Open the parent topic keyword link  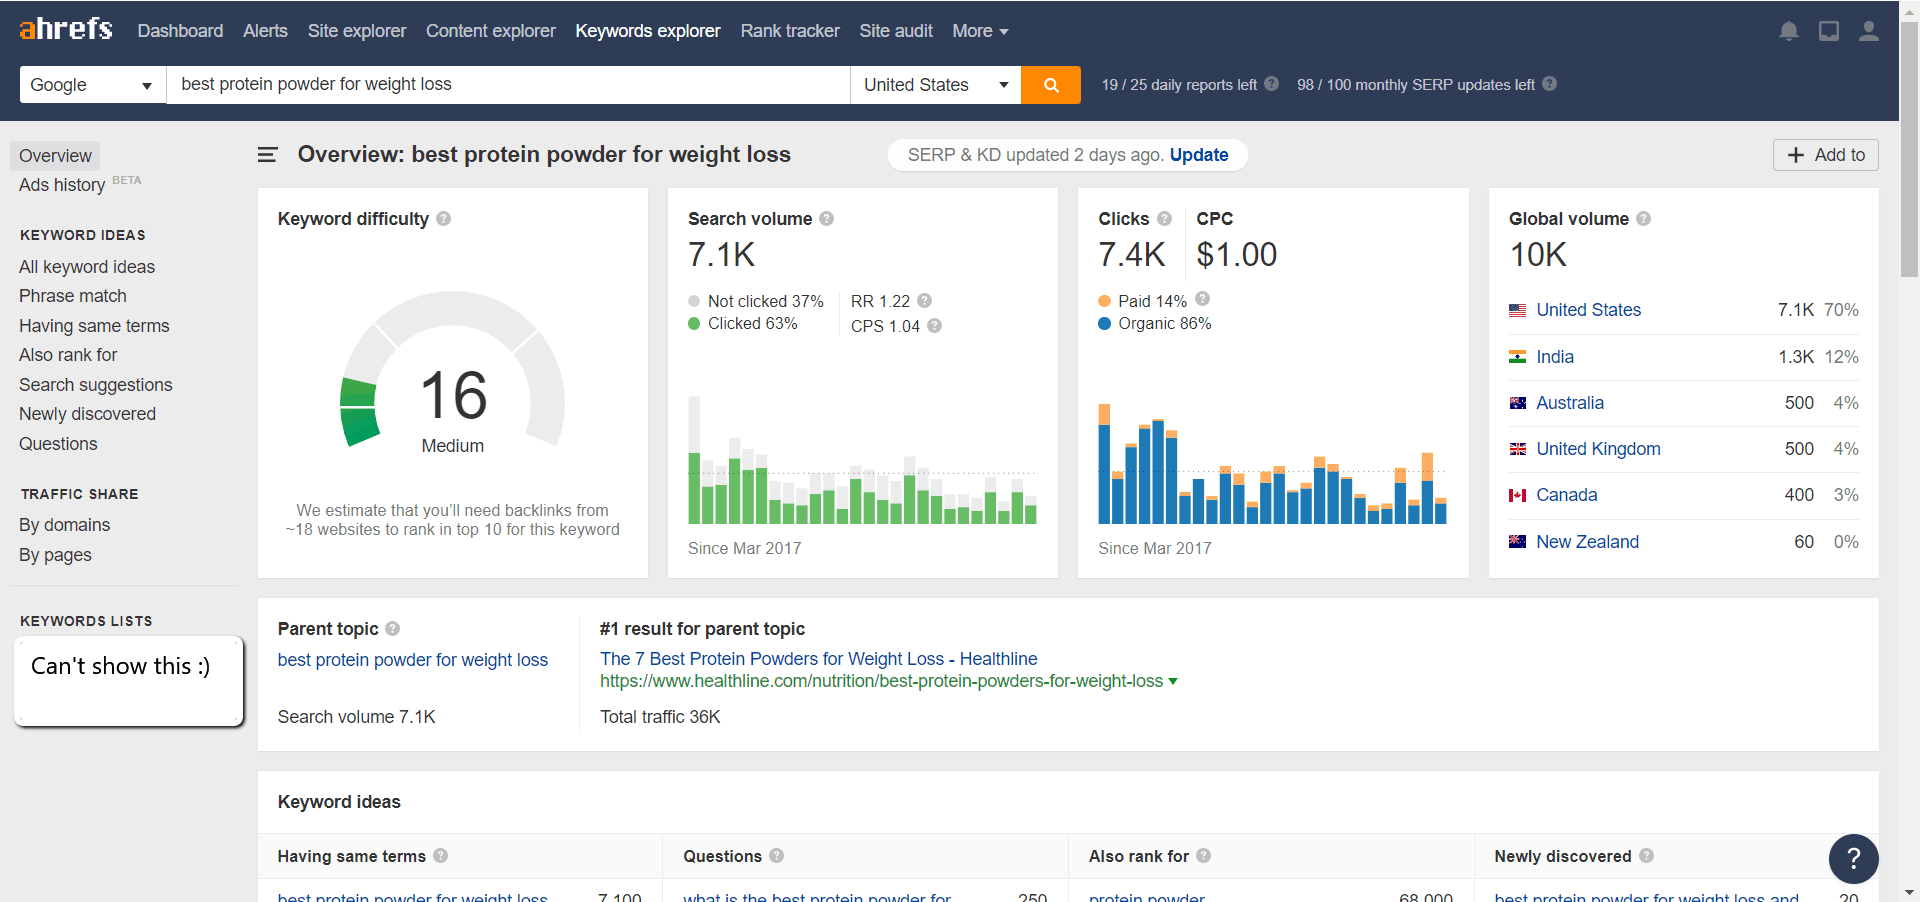(x=413, y=660)
